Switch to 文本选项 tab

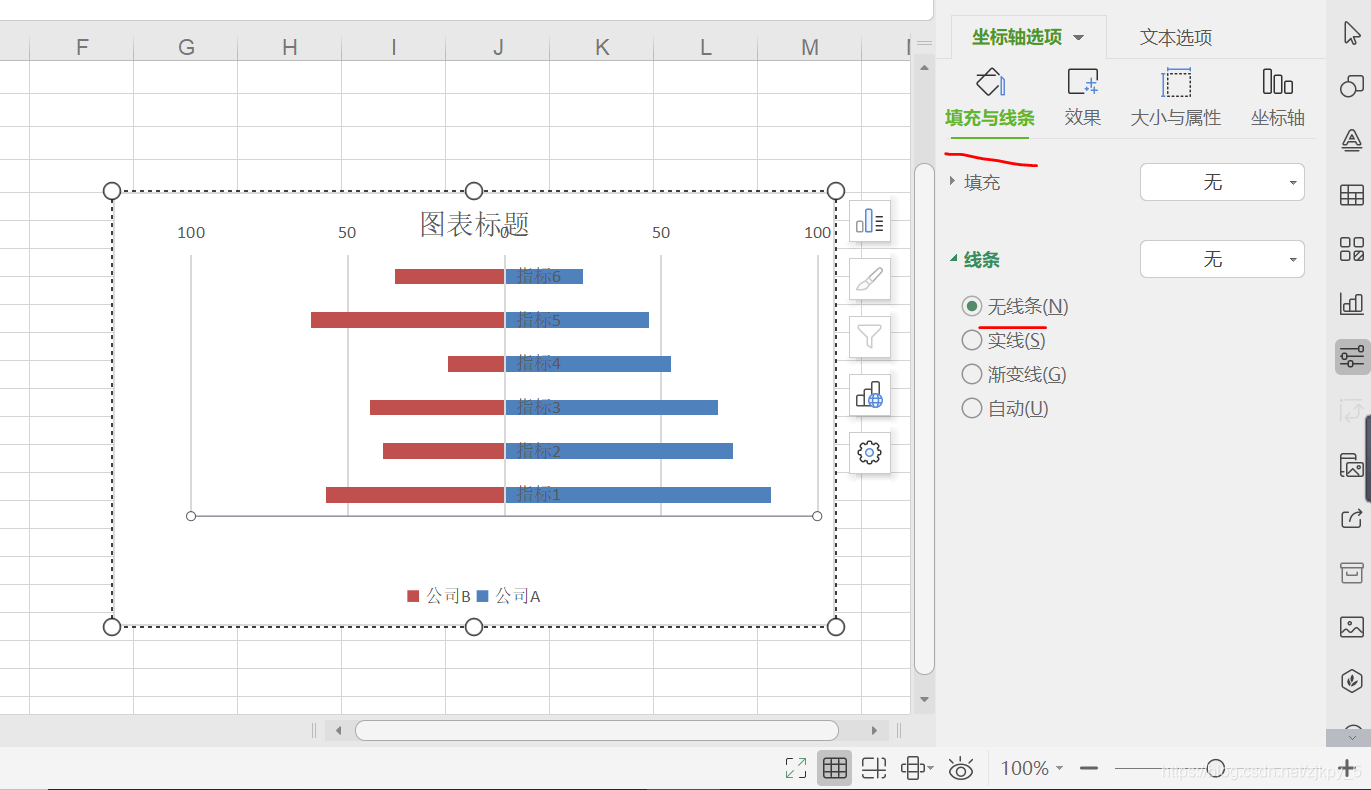(x=1176, y=38)
